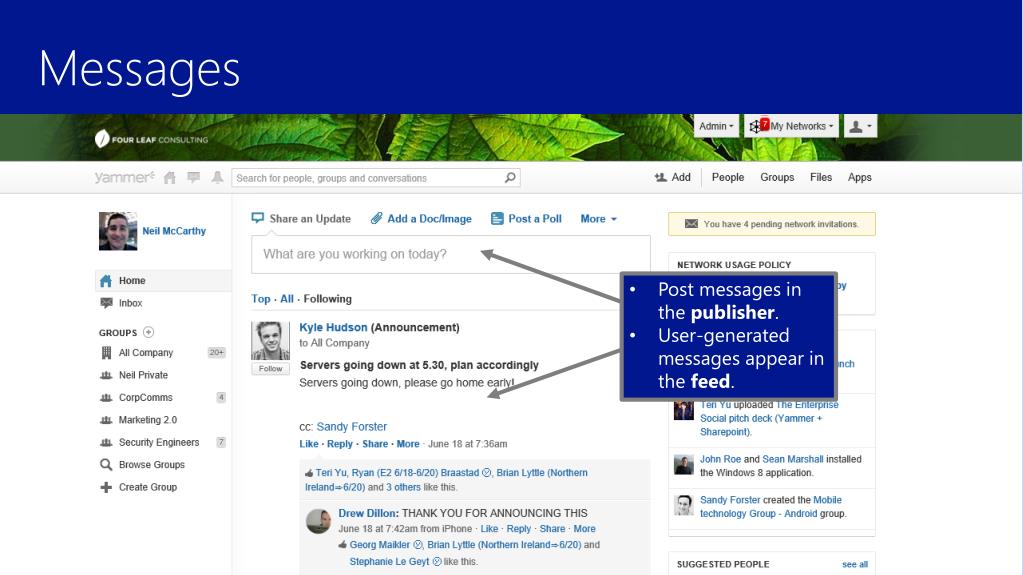Open the inbox messages icon in navbar
The width and height of the screenshot is (1023, 575).
(x=193, y=178)
